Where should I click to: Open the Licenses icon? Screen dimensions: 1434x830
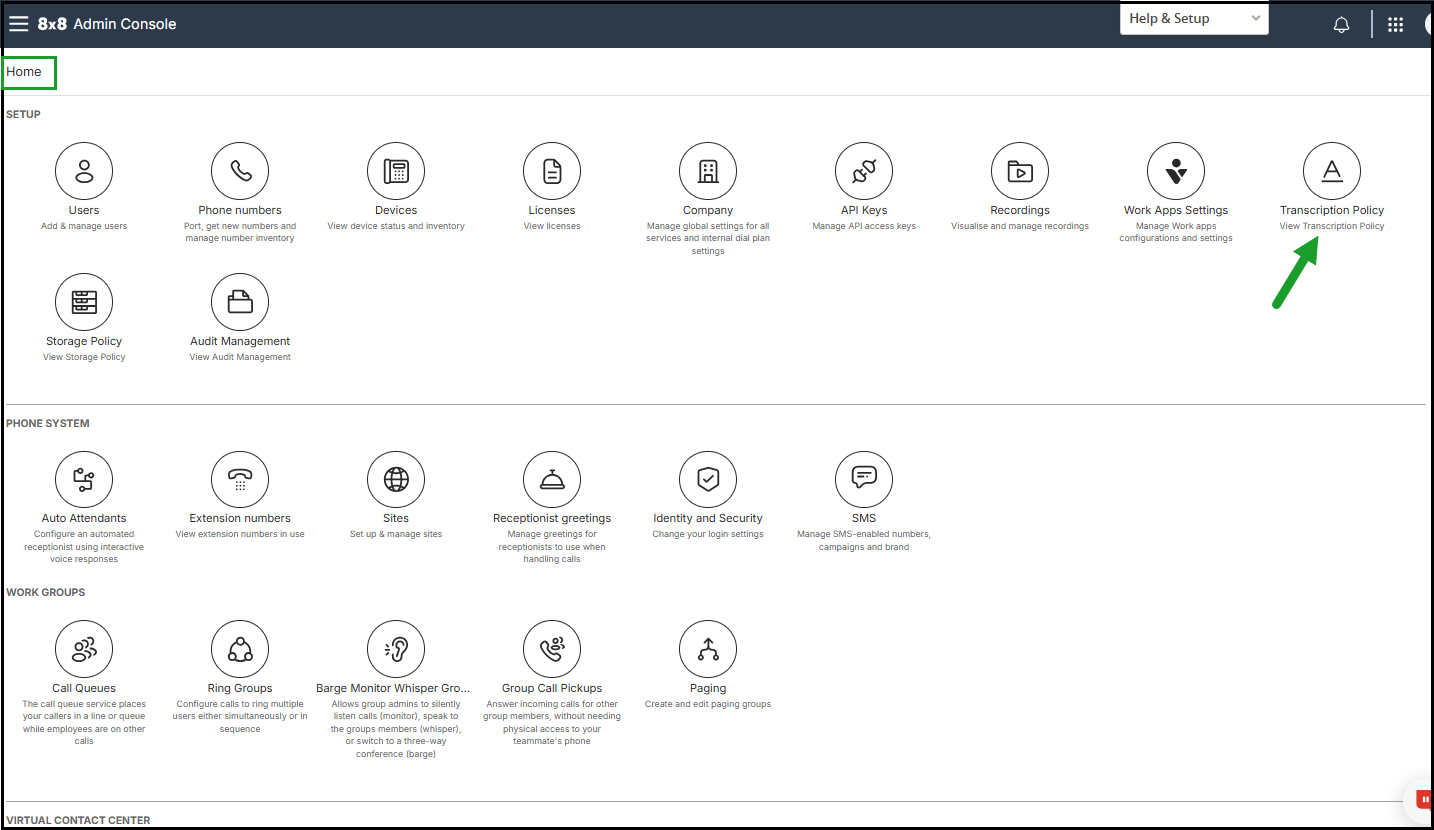click(x=552, y=171)
